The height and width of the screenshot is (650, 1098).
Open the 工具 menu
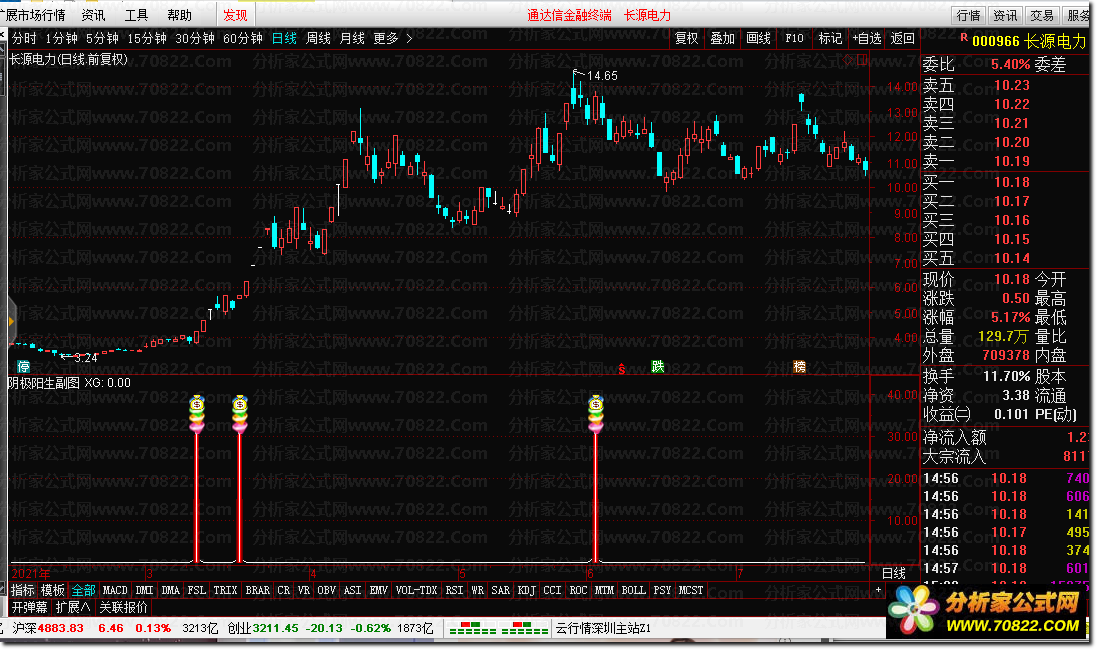pyautogui.click(x=136, y=15)
